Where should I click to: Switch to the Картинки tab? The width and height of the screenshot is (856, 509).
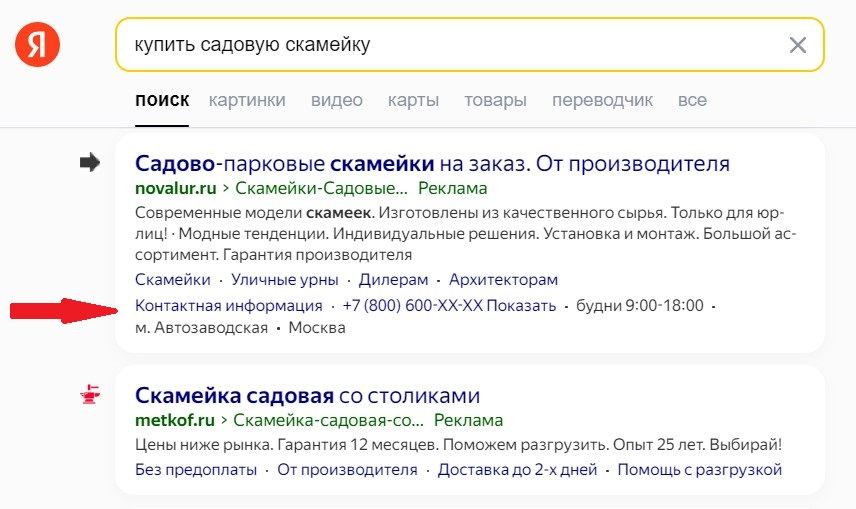(x=247, y=100)
